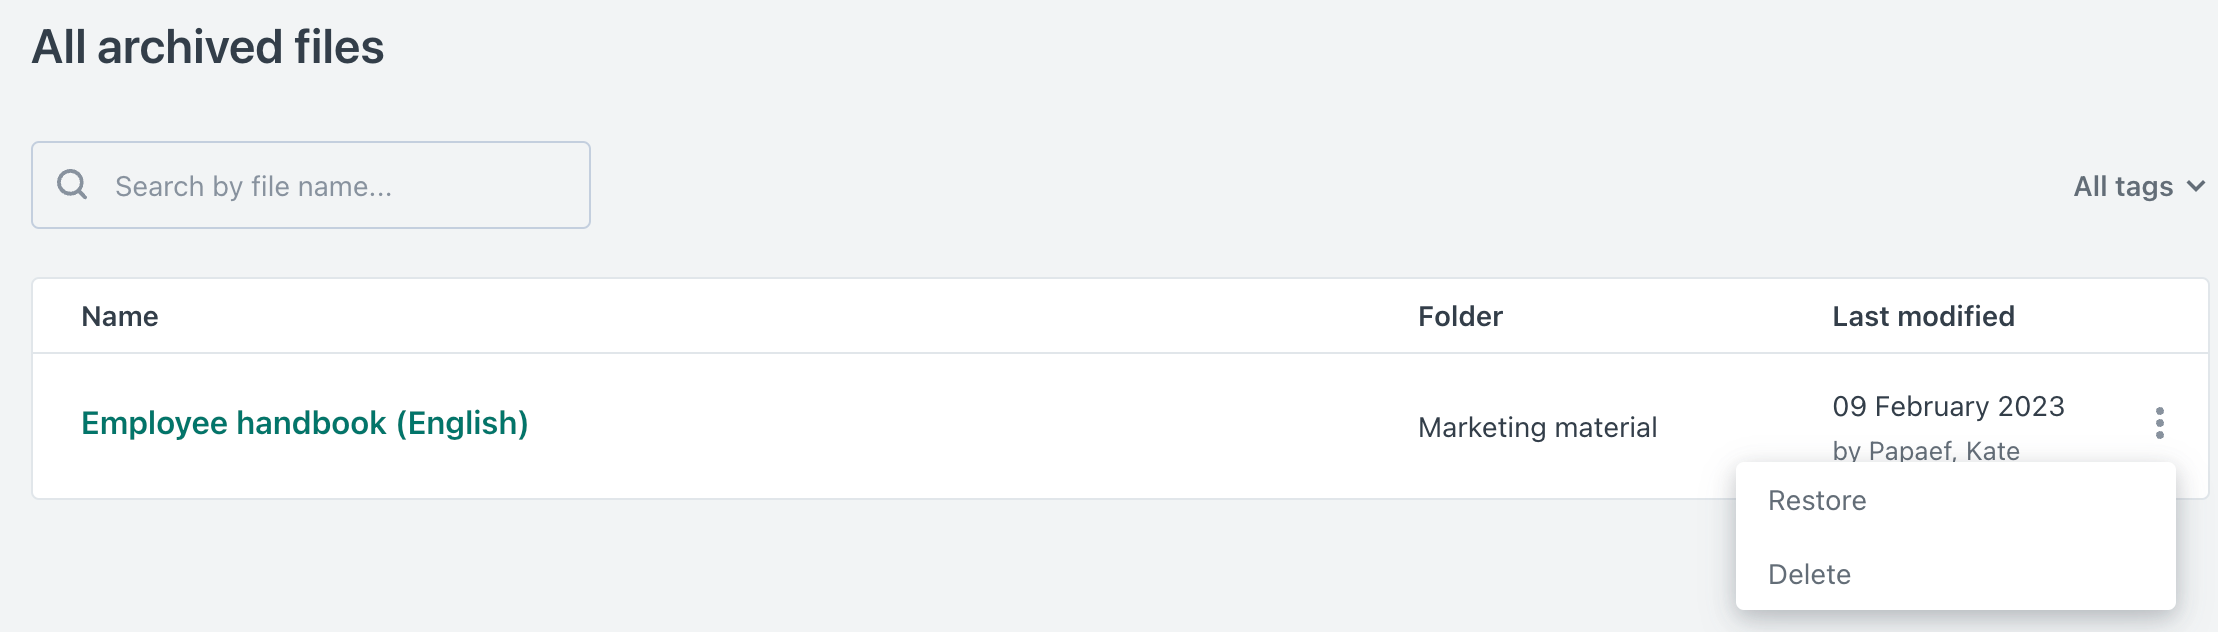The width and height of the screenshot is (2218, 632).
Task: Open the three-dot menu for Employee handbook
Action: click(x=2160, y=423)
